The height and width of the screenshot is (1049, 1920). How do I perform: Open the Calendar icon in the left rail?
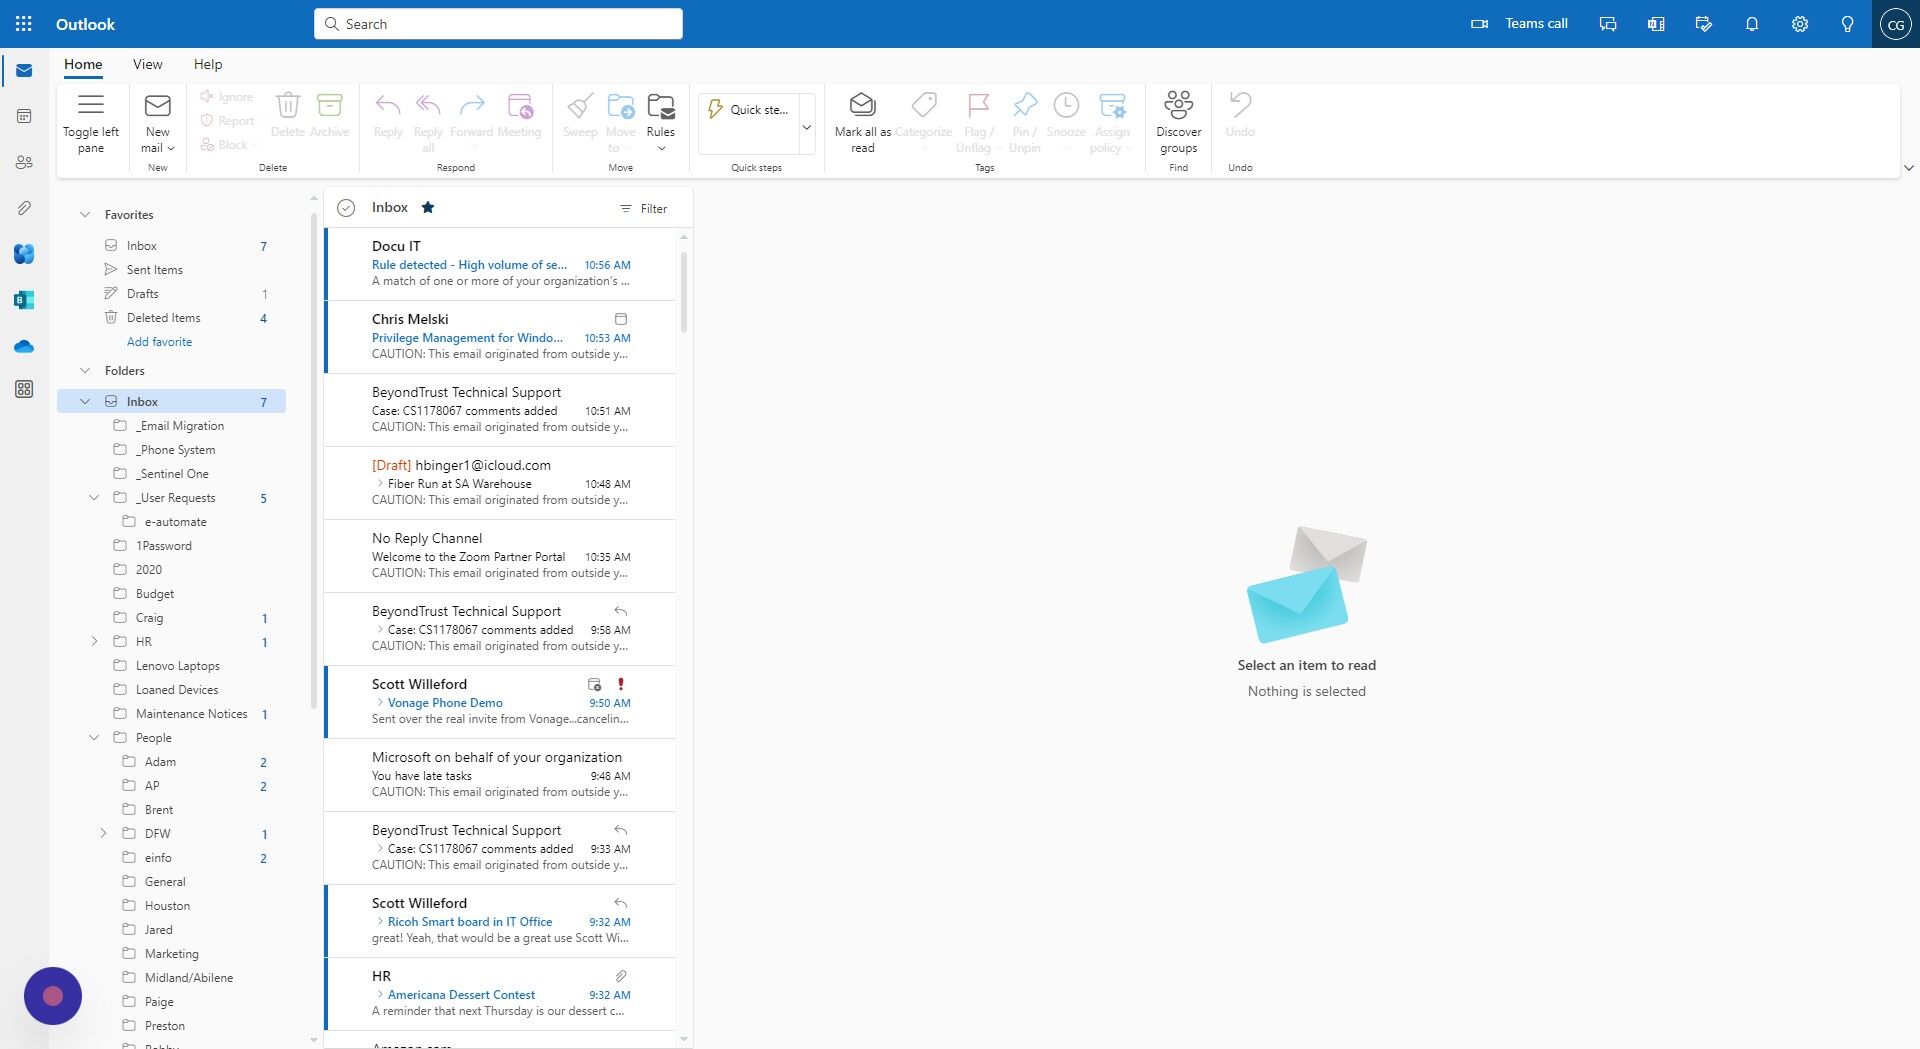coord(23,115)
